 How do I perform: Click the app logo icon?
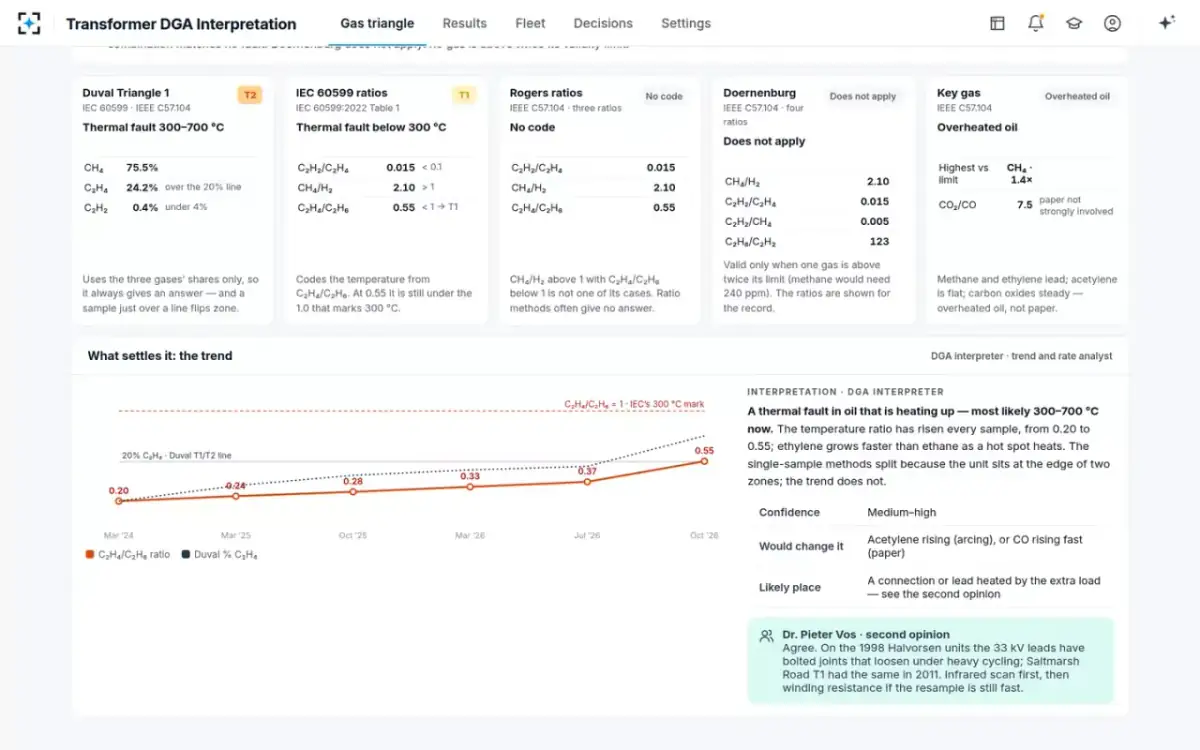(x=29, y=23)
